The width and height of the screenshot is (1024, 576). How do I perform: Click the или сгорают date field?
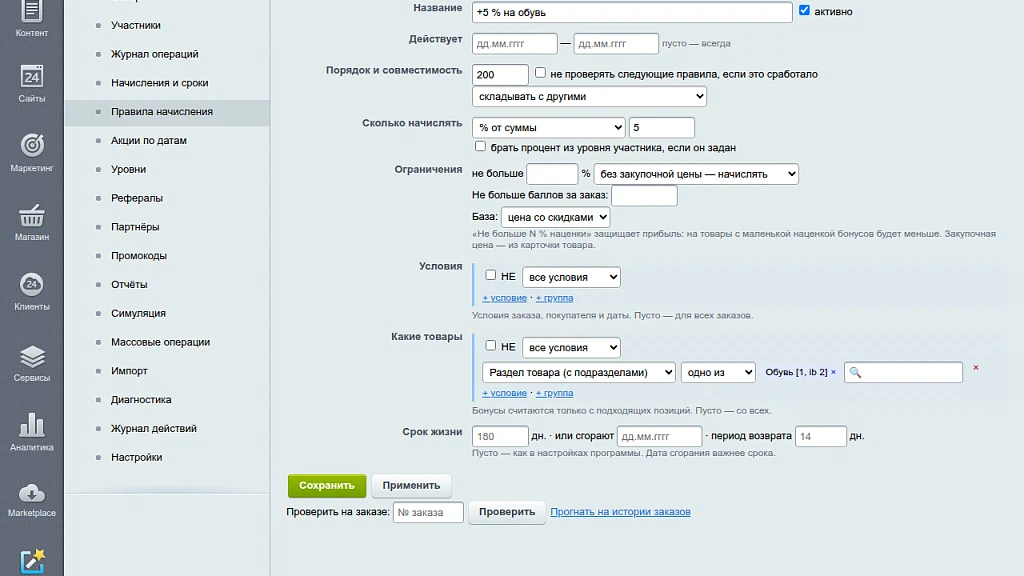click(x=659, y=436)
